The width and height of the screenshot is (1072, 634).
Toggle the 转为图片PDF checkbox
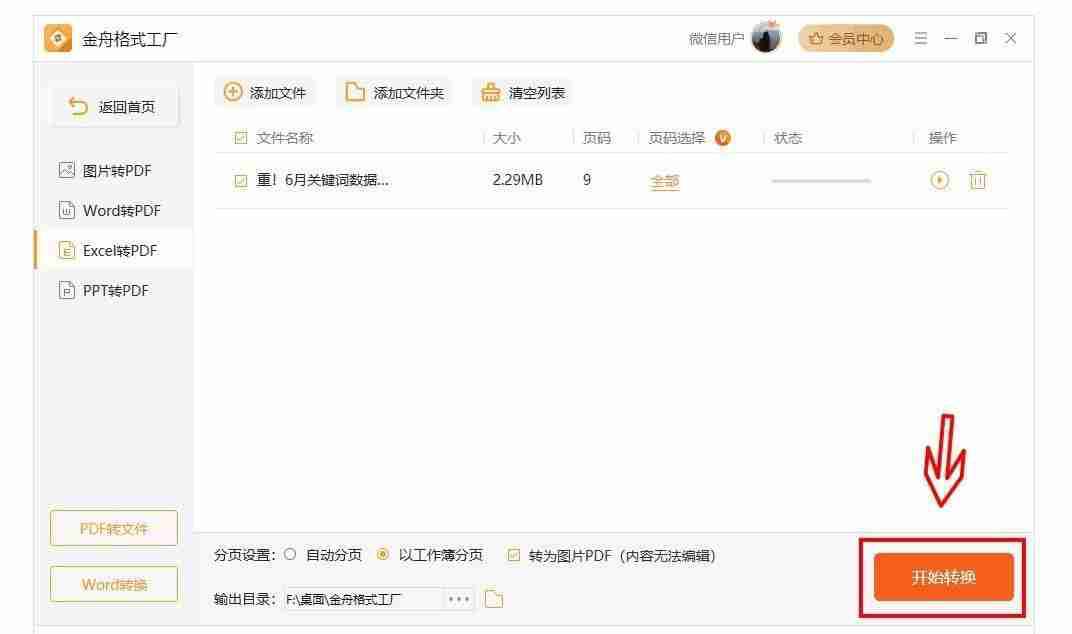click(513, 555)
